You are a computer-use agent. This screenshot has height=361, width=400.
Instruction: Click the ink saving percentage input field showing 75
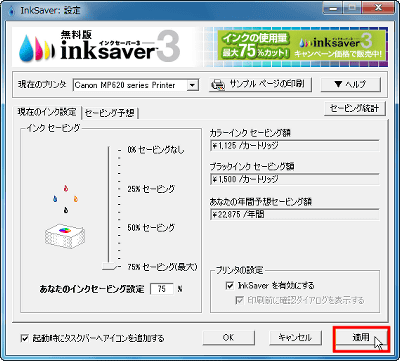point(162,289)
